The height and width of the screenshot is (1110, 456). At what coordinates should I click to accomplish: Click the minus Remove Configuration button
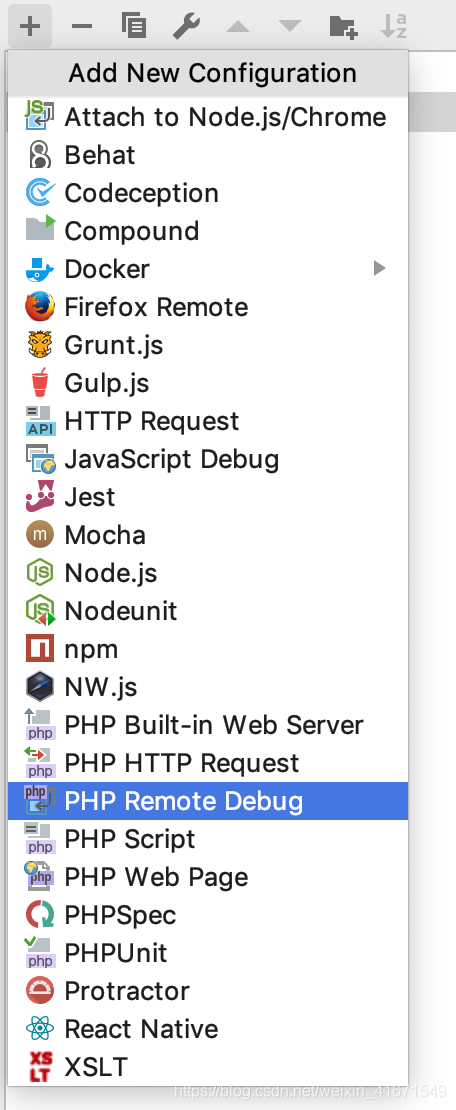[x=82, y=27]
